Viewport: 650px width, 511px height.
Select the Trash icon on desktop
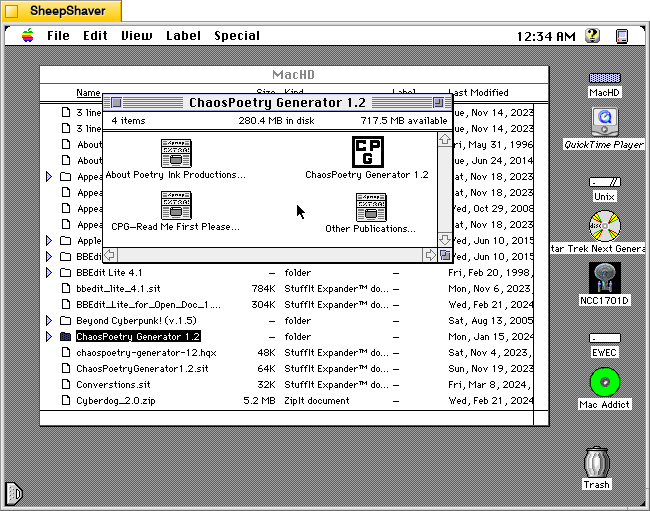597,463
